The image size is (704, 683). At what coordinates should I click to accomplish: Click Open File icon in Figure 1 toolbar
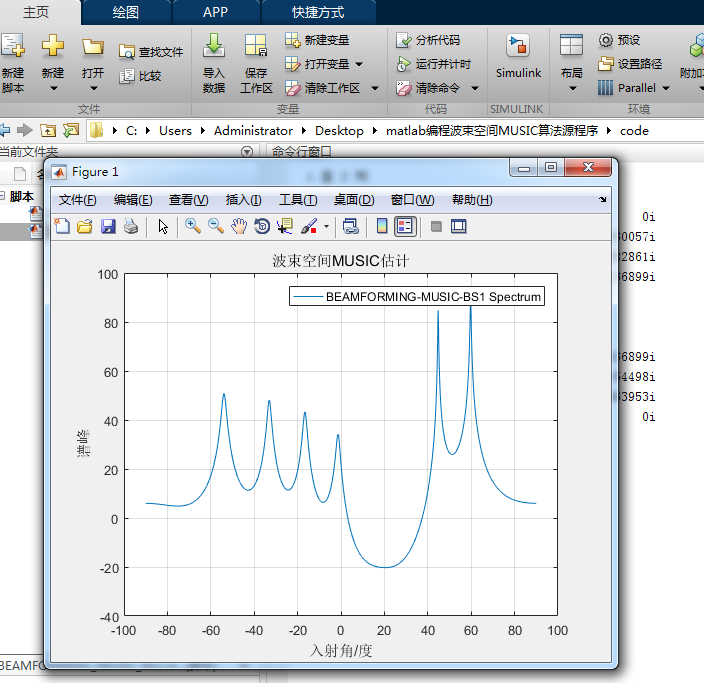point(84,226)
